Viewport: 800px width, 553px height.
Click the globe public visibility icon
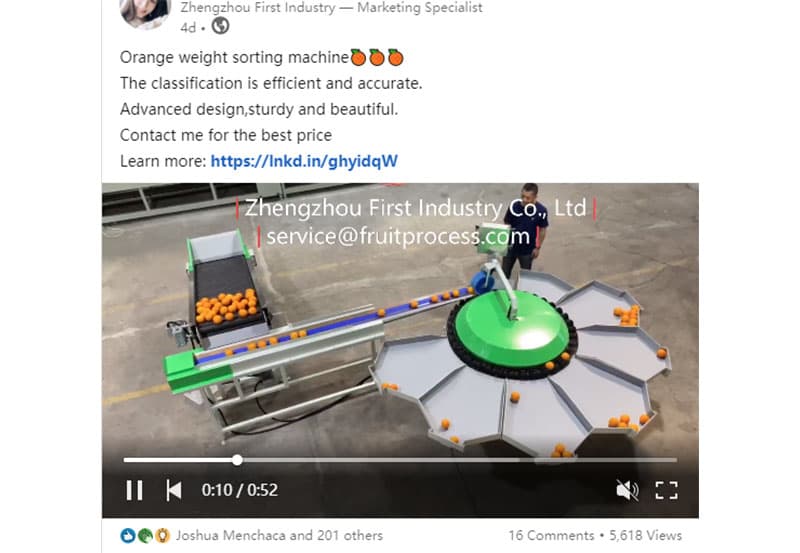[220, 26]
